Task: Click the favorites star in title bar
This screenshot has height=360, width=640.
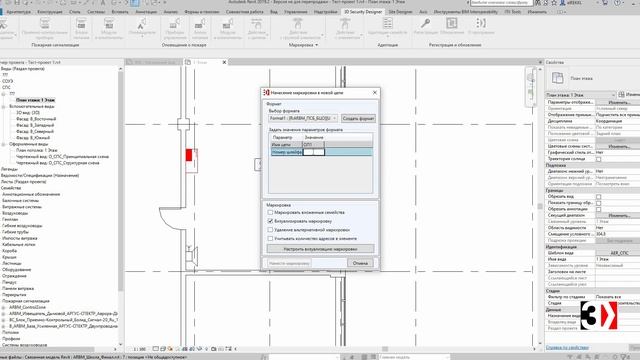Action: (553, 3)
